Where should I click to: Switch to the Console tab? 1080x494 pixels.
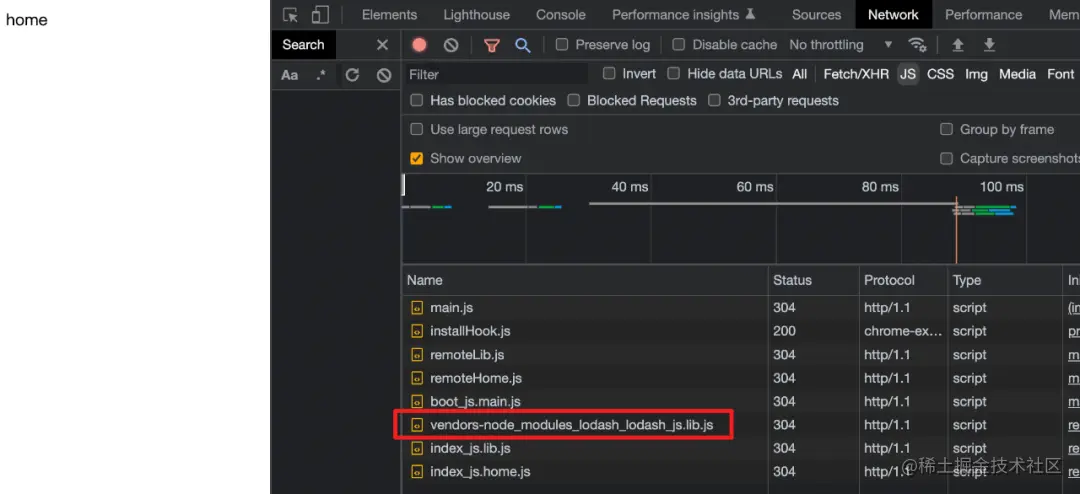tap(561, 15)
